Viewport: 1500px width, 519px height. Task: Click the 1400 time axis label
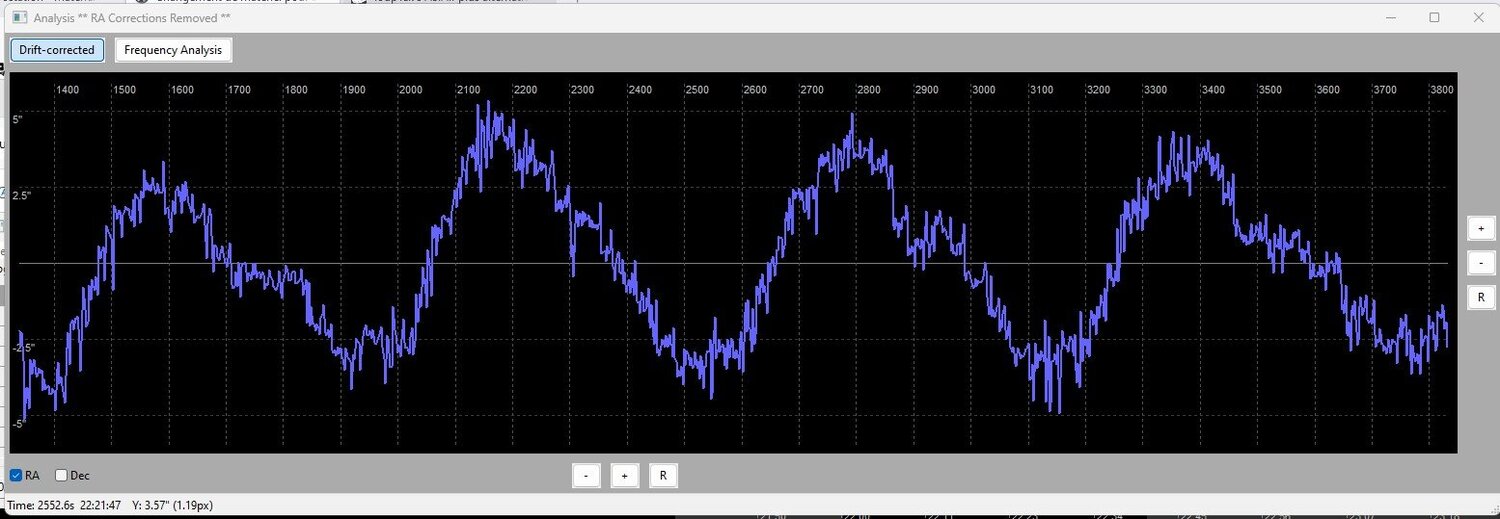pos(67,90)
